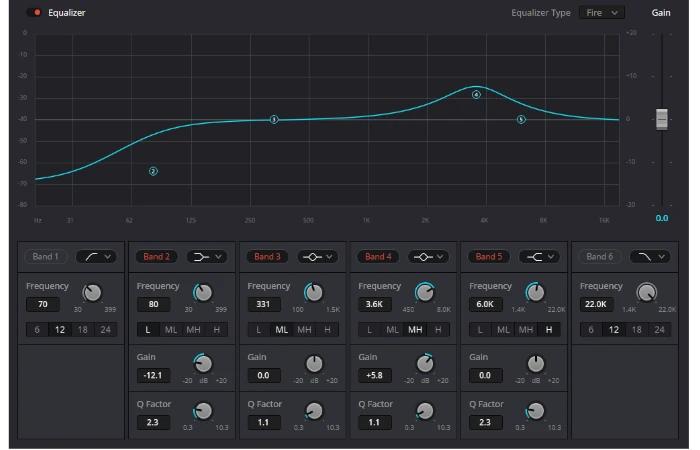Open Band 6 low-pass filter shape dropdown
The image size is (700, 450).
650,257
